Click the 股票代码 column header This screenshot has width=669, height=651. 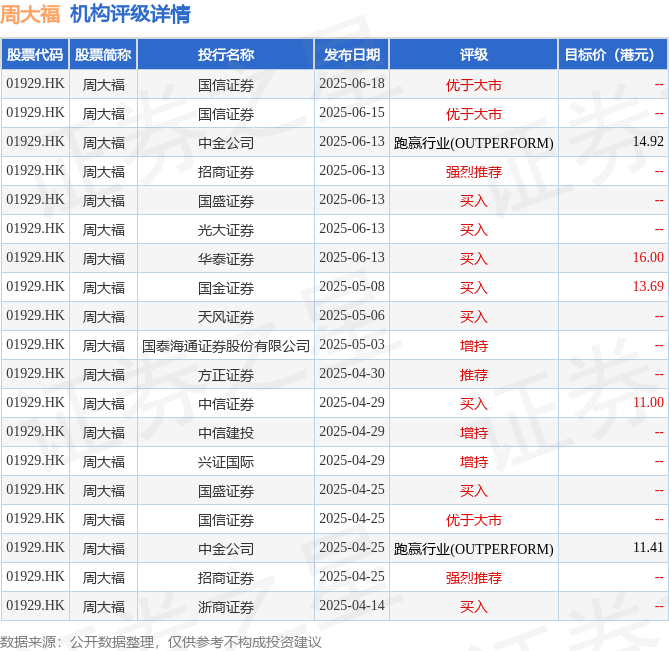click(x=35, y=55)
